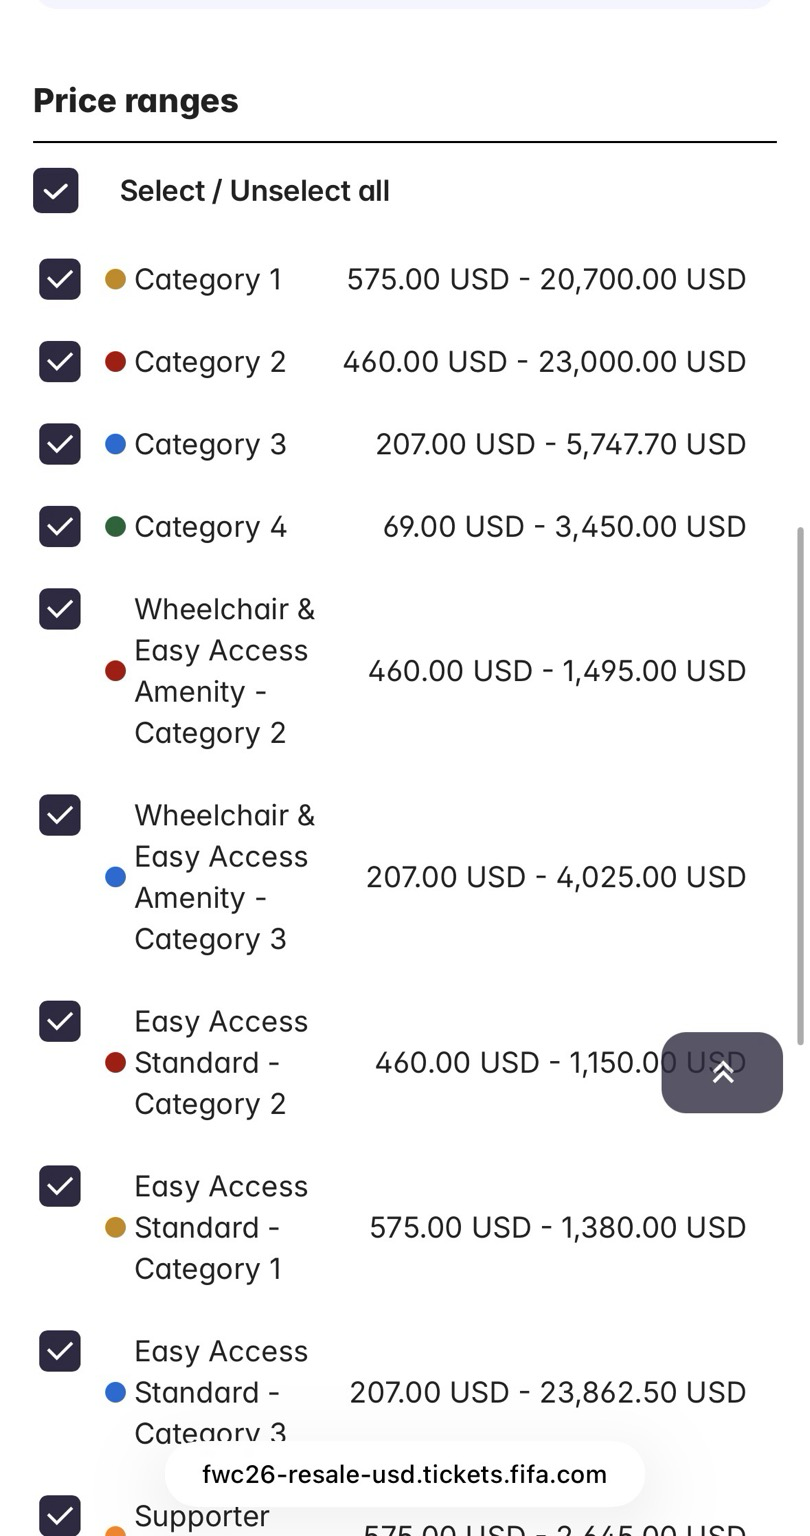This screenshot has height=1536, width=810.
Task: Uncheck the Category 3 checkbox
Action: (60, 444)
